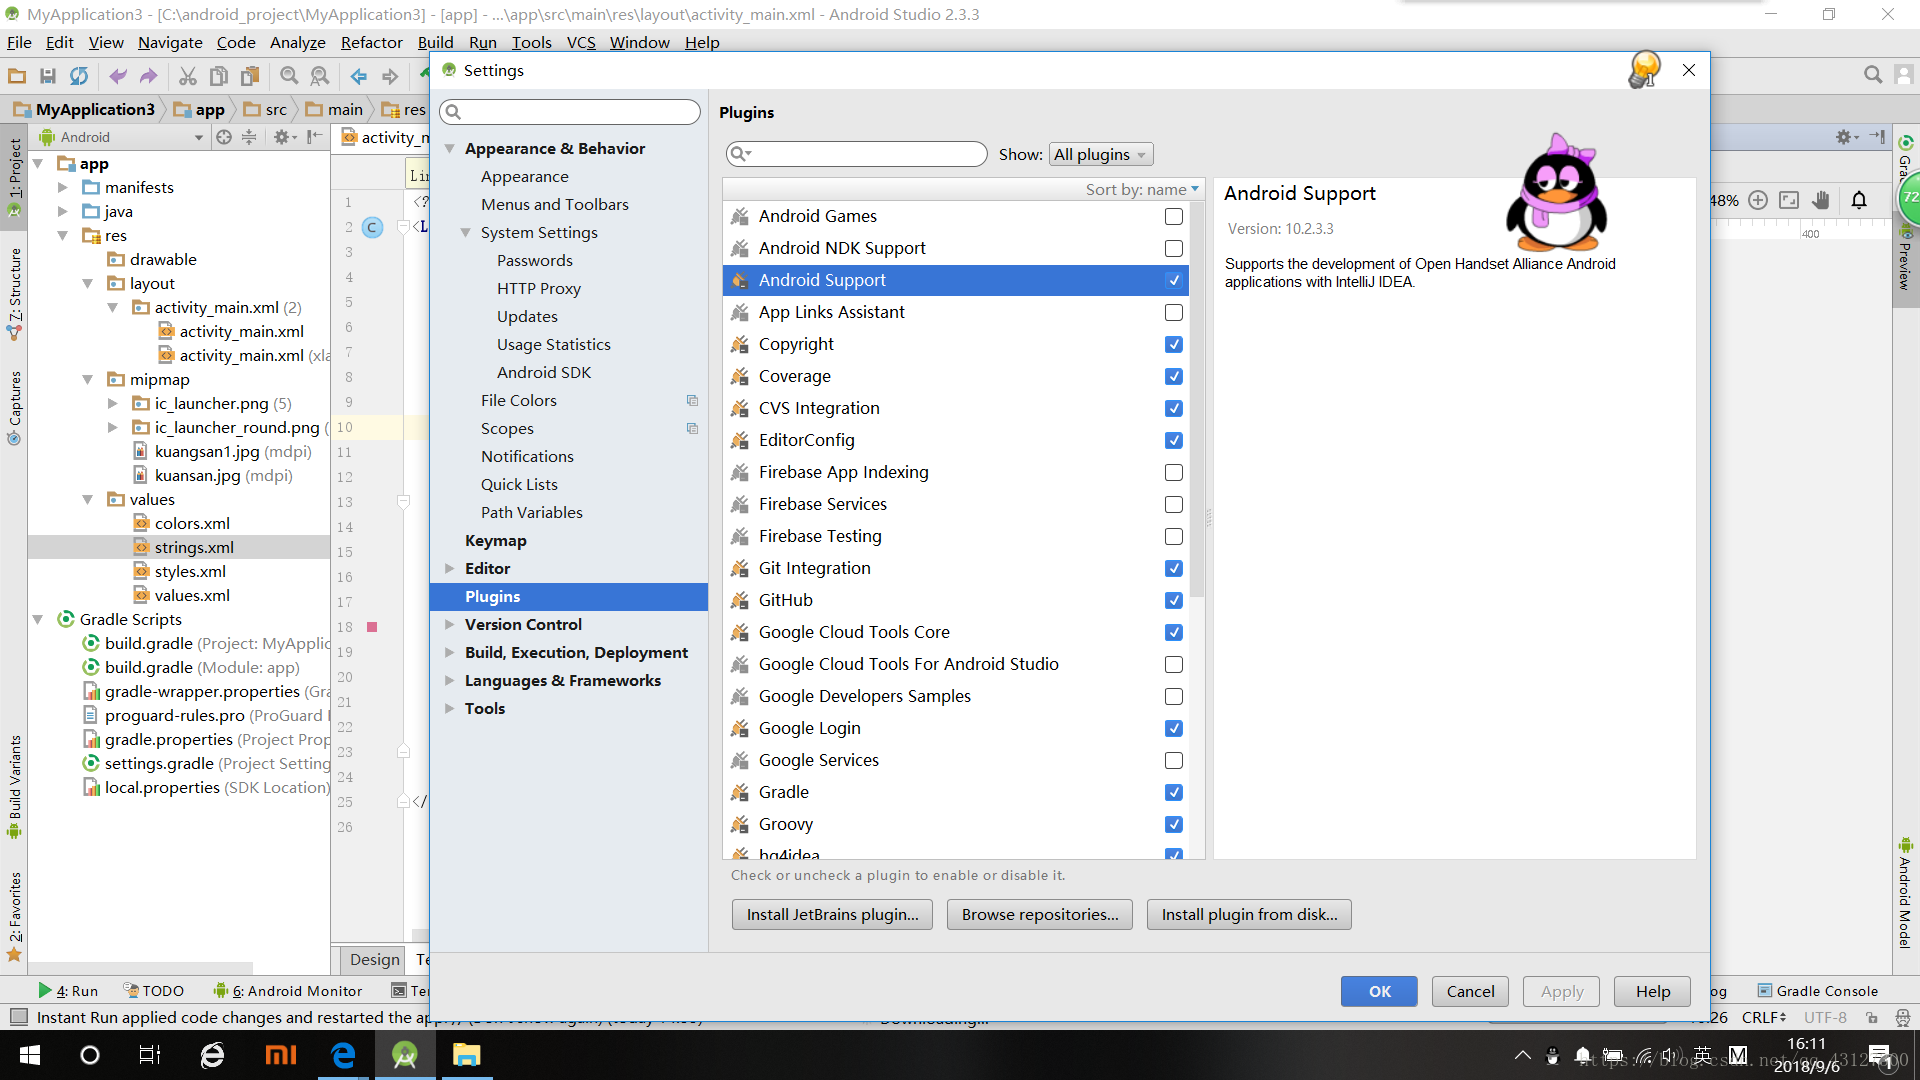This screenshot has height=1080, width=1920.
Task: Click the Undo arrow icon
Action: point(118,76)
